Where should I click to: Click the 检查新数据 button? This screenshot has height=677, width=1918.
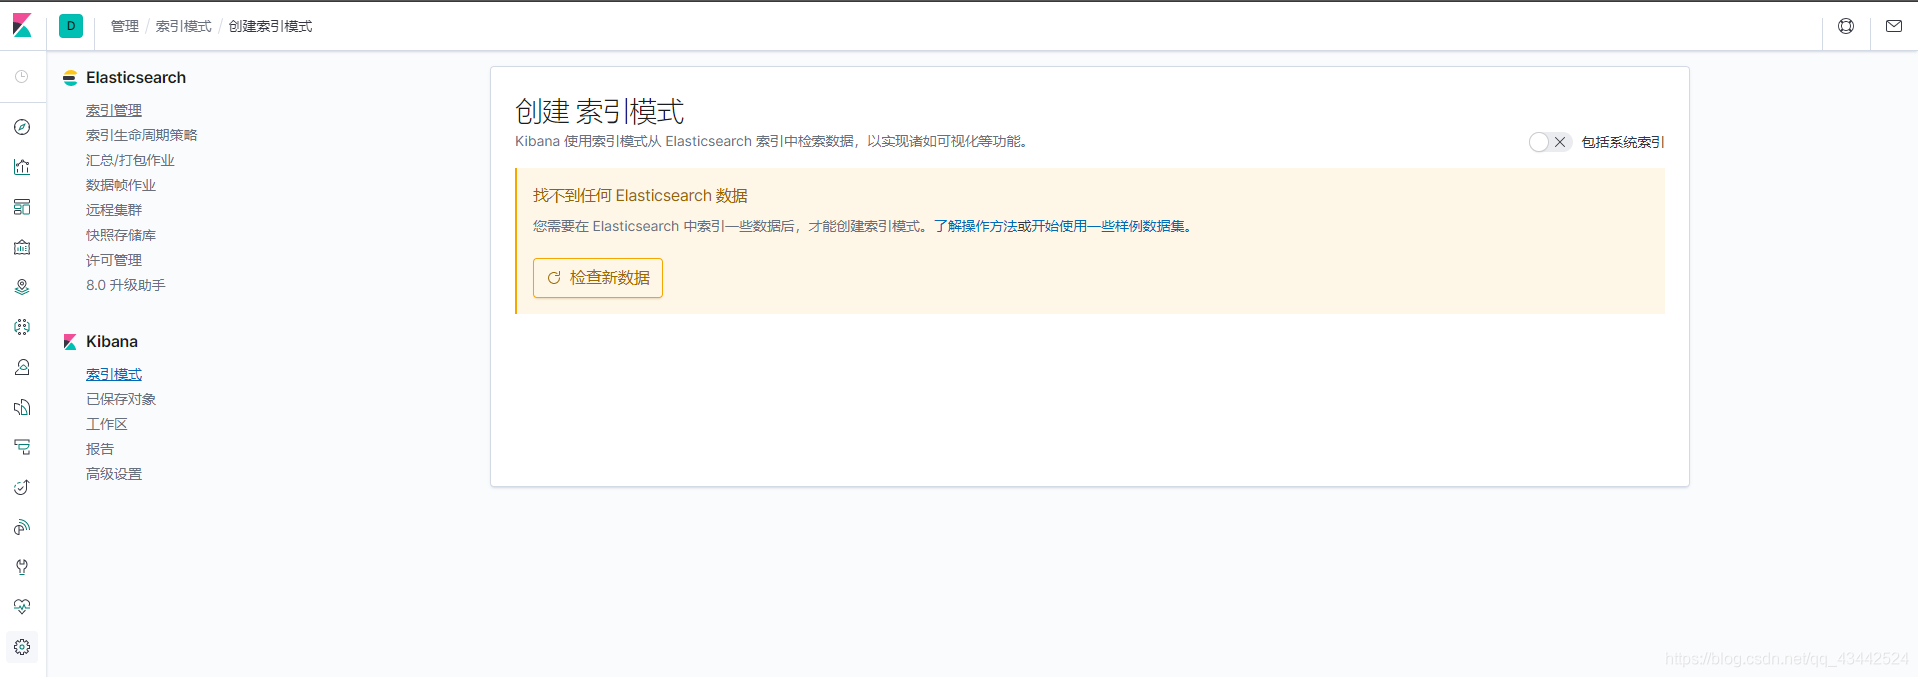[x=598, y=278]
